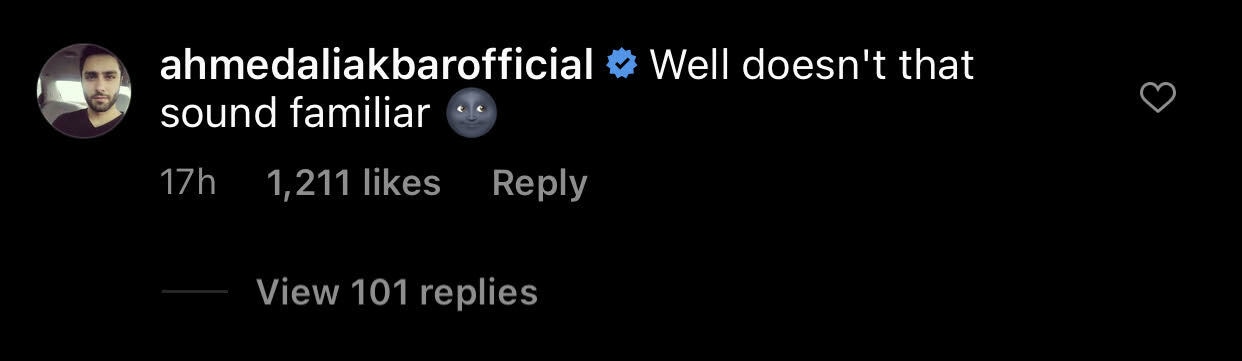1242x361 pixels.
Task: Open the list of likers via the likes count
Action: [354, 183]
